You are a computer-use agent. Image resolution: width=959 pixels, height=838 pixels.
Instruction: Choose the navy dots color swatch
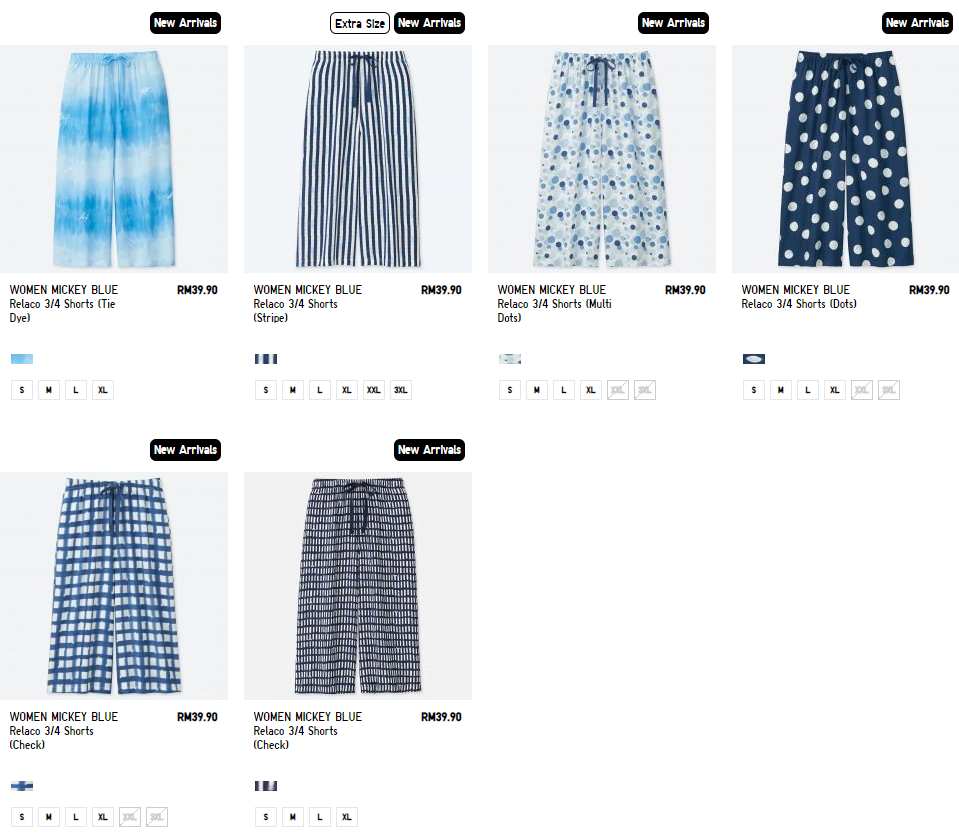(x=754, y=359)
